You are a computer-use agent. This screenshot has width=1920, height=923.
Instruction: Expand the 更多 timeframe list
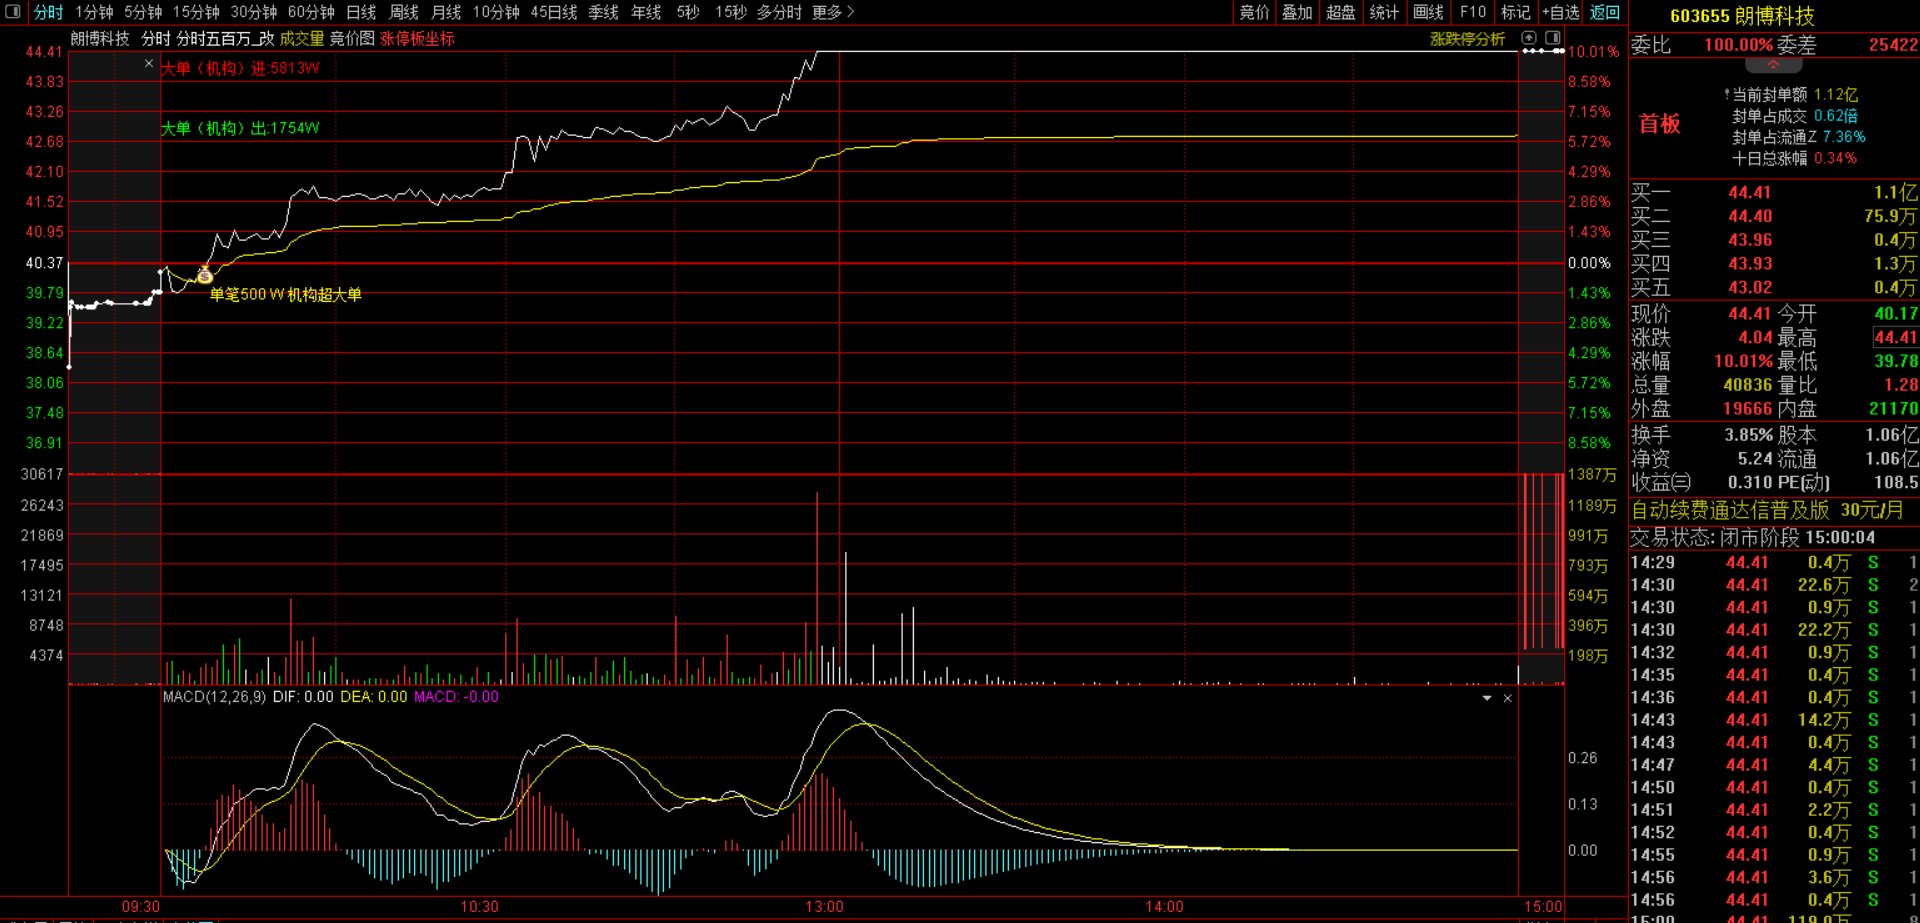tap(833, 12)
